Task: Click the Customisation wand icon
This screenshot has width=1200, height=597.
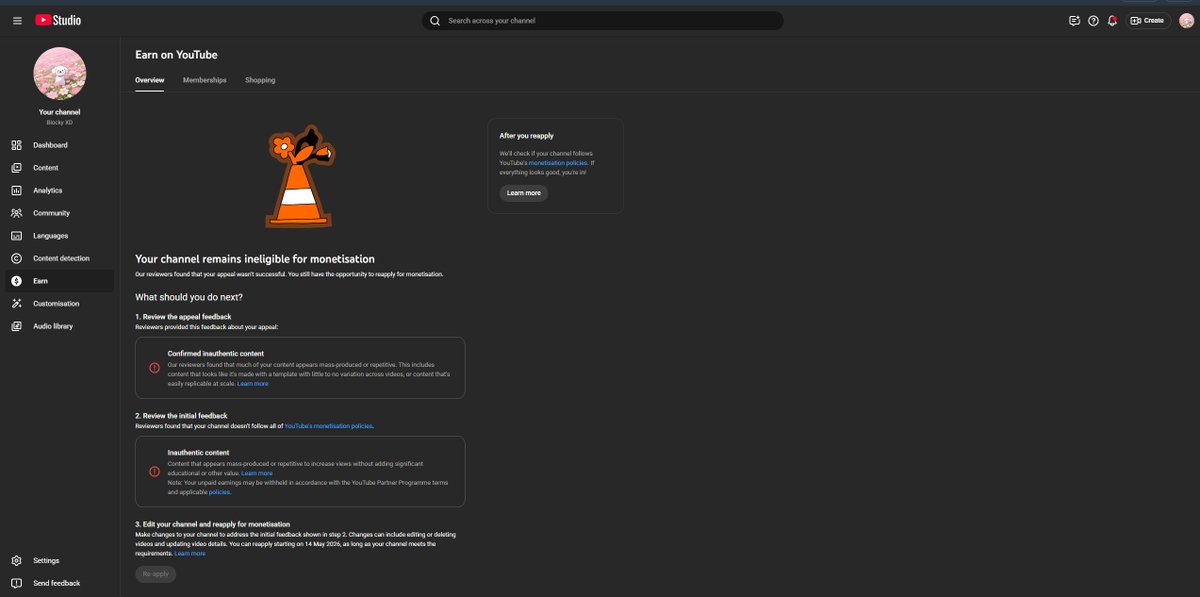Action: [17, 303]
